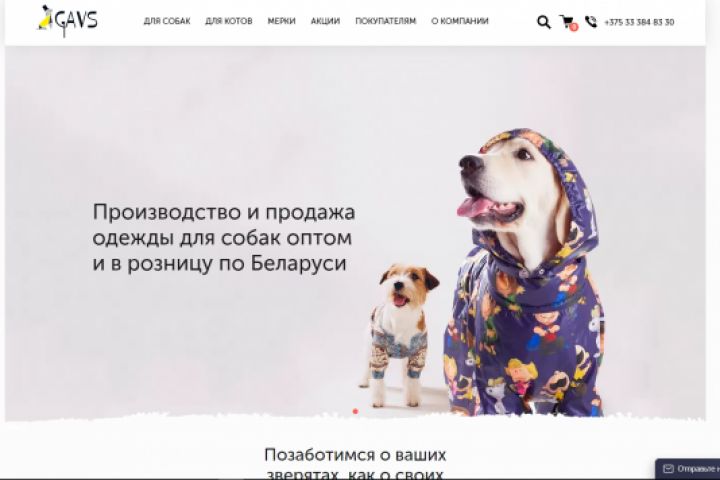Select the orange slider dot indicator
Screen dimensions: 720x480
[355, 411]
